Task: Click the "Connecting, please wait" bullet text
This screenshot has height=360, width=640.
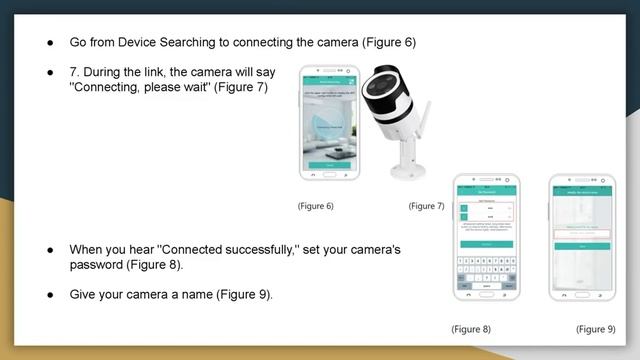Action: (x=172, y=80)
